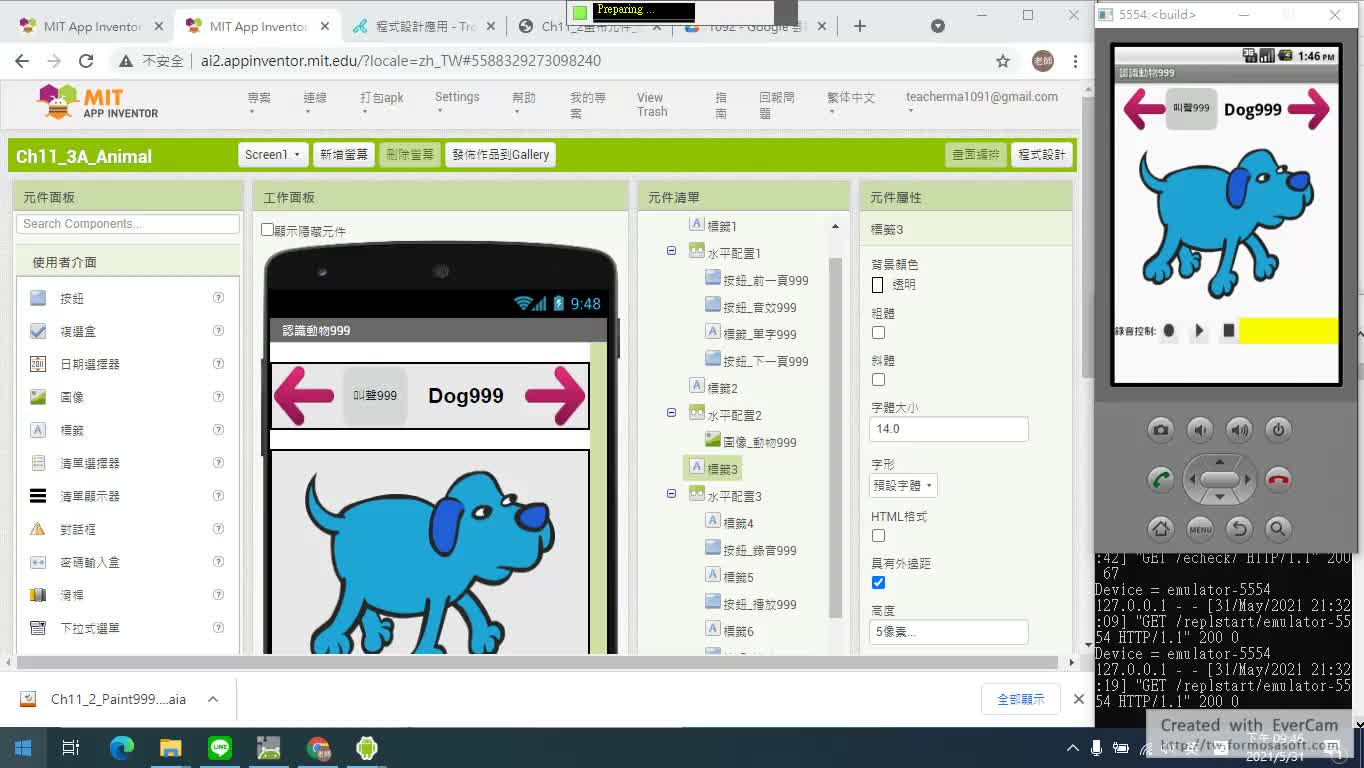This screenshot has width=1364, height=768.
Task: Click the Search Components input field
Action: [x=128, y=224]
